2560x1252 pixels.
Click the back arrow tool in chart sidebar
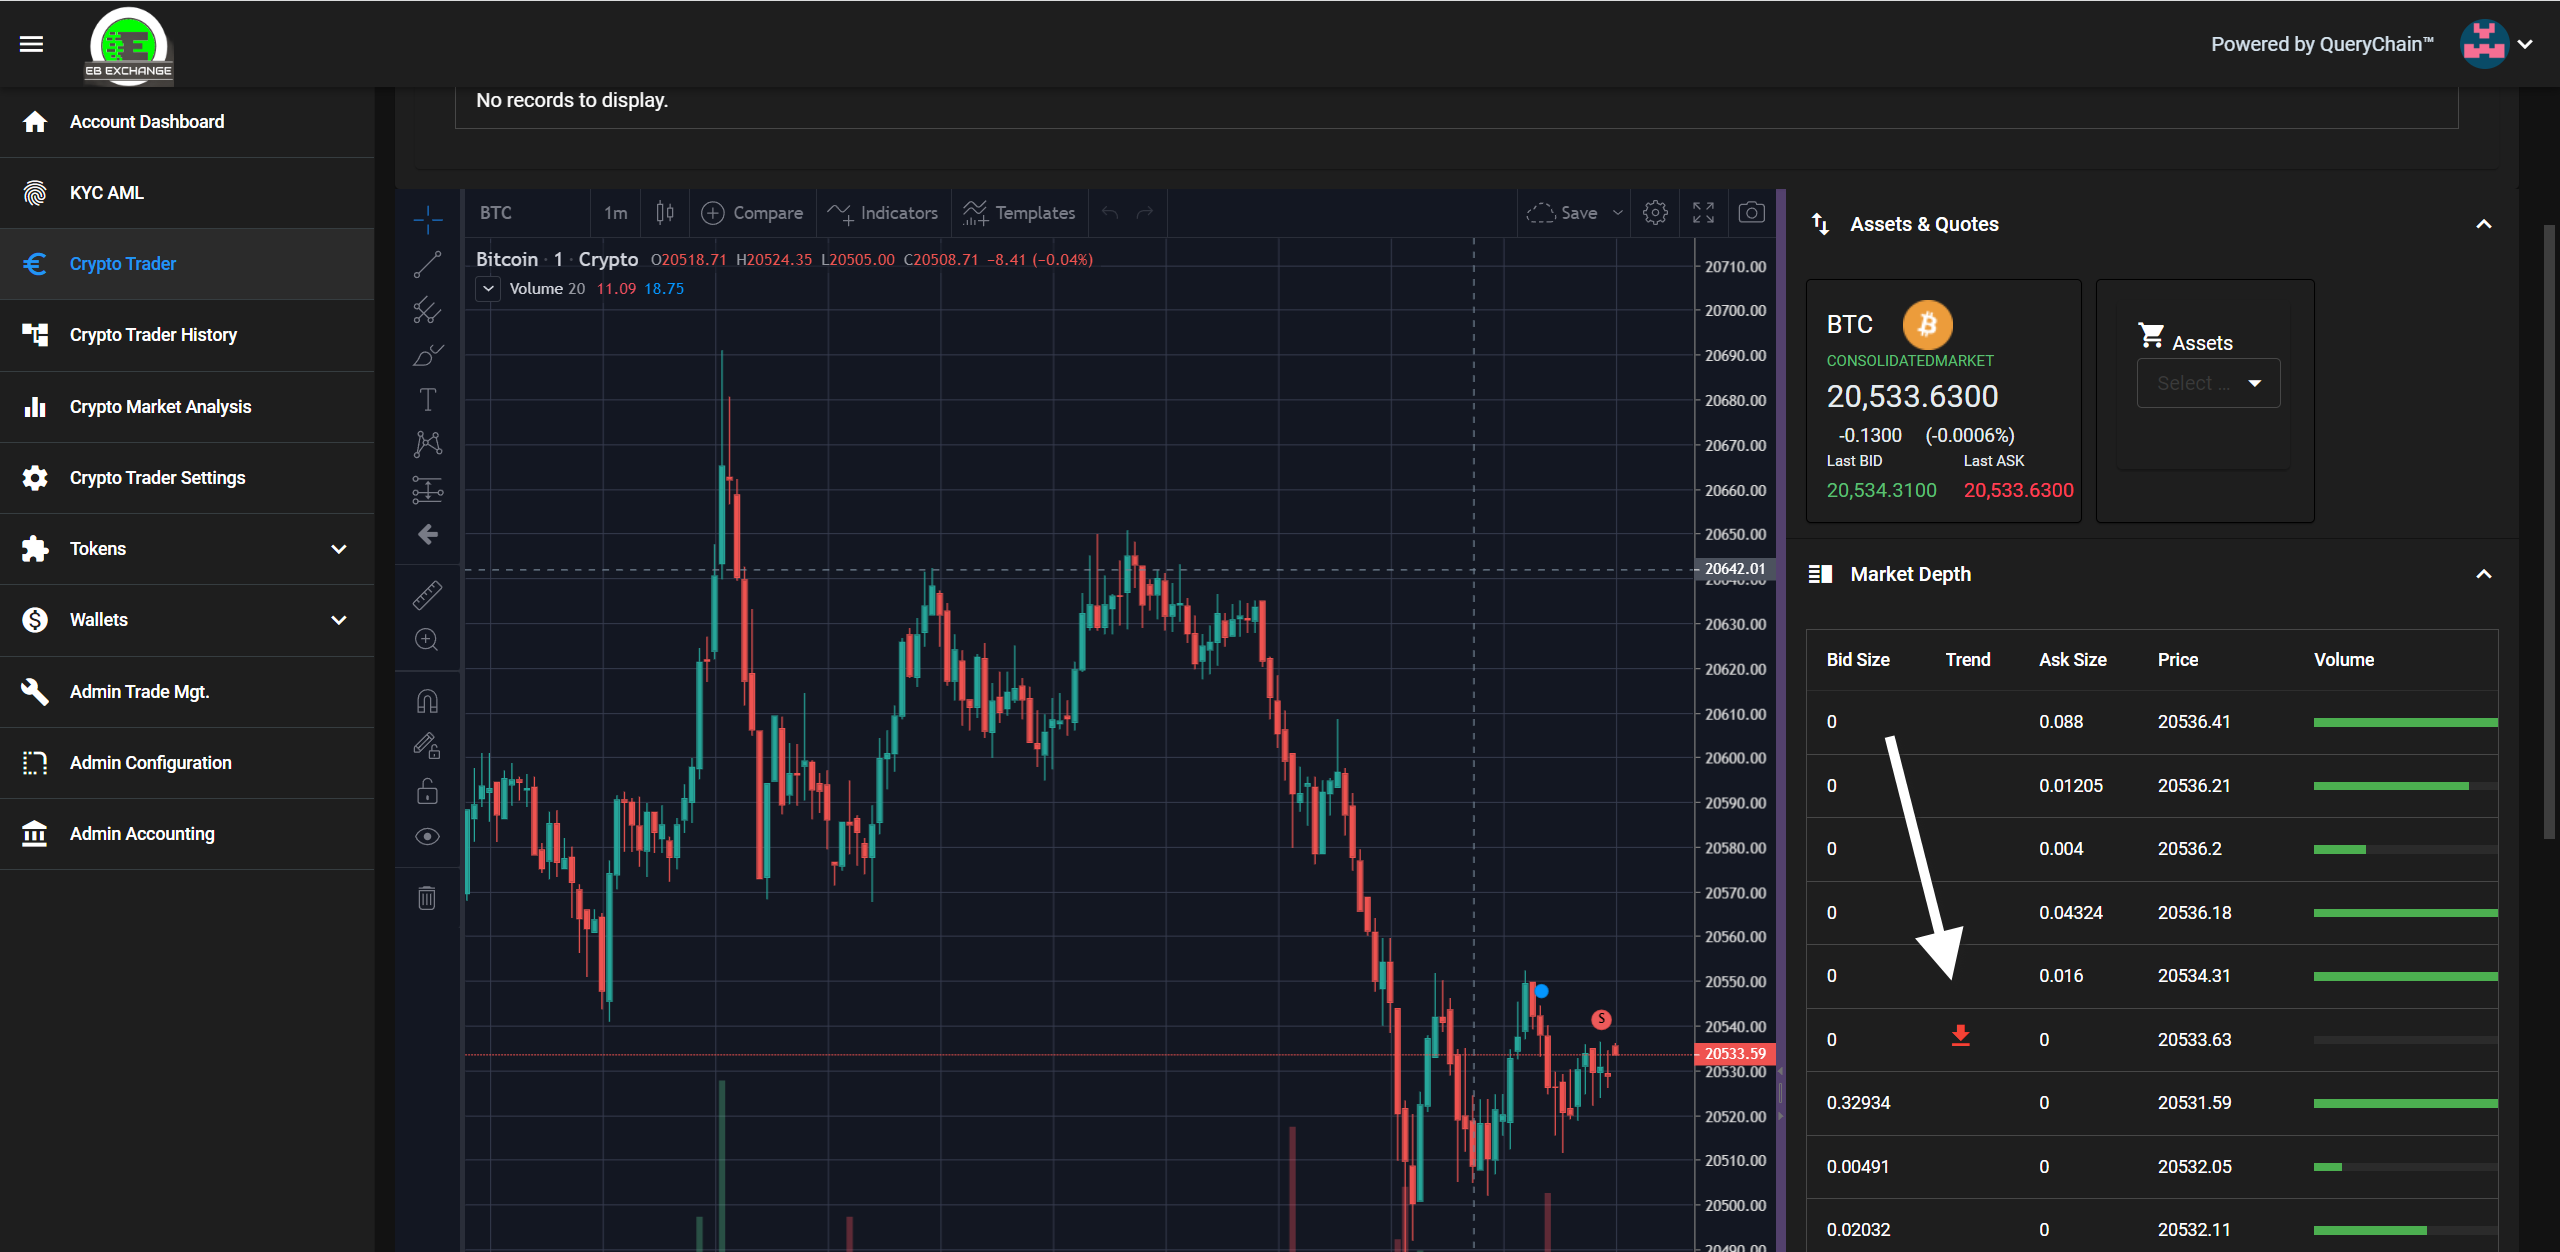(428, 535)
